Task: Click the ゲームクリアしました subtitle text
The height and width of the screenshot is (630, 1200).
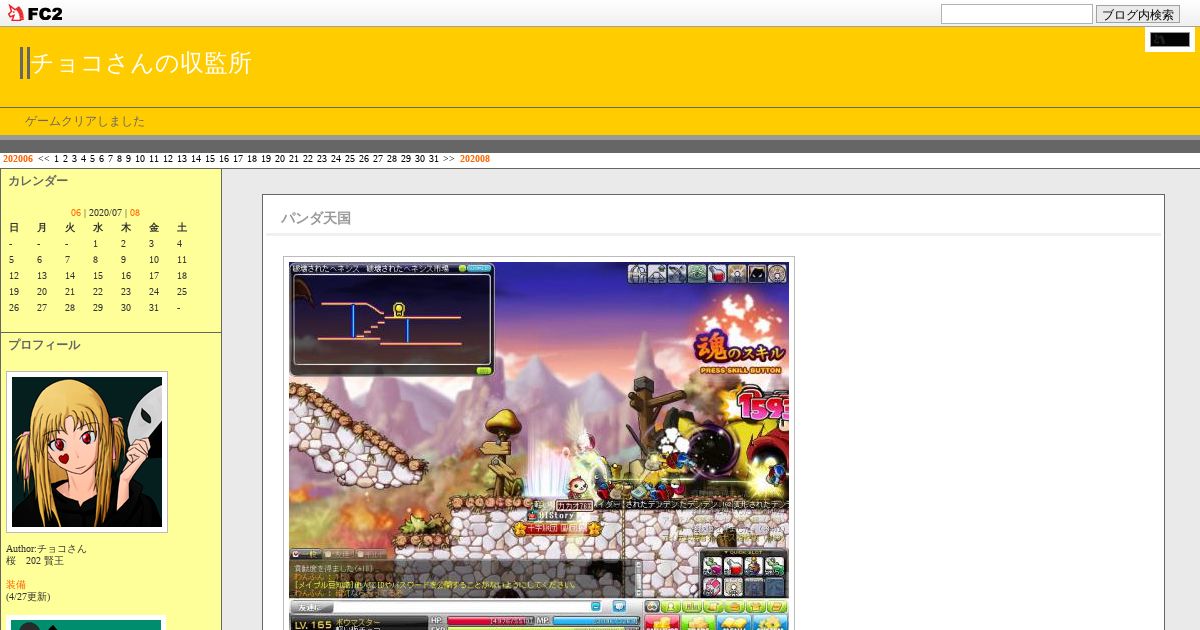Action: click(x=85, y=121)
